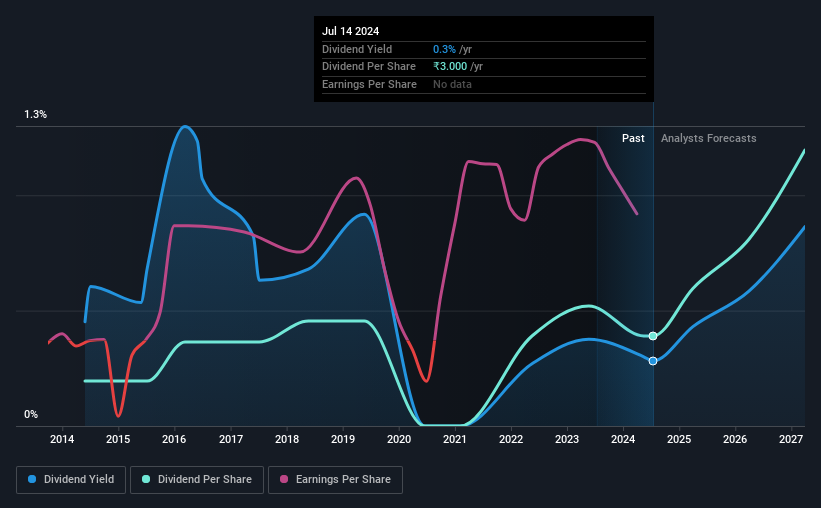This screenshot has height=508, width=821.
Task: Click the 2020 x-axis label
Action: 399,439
